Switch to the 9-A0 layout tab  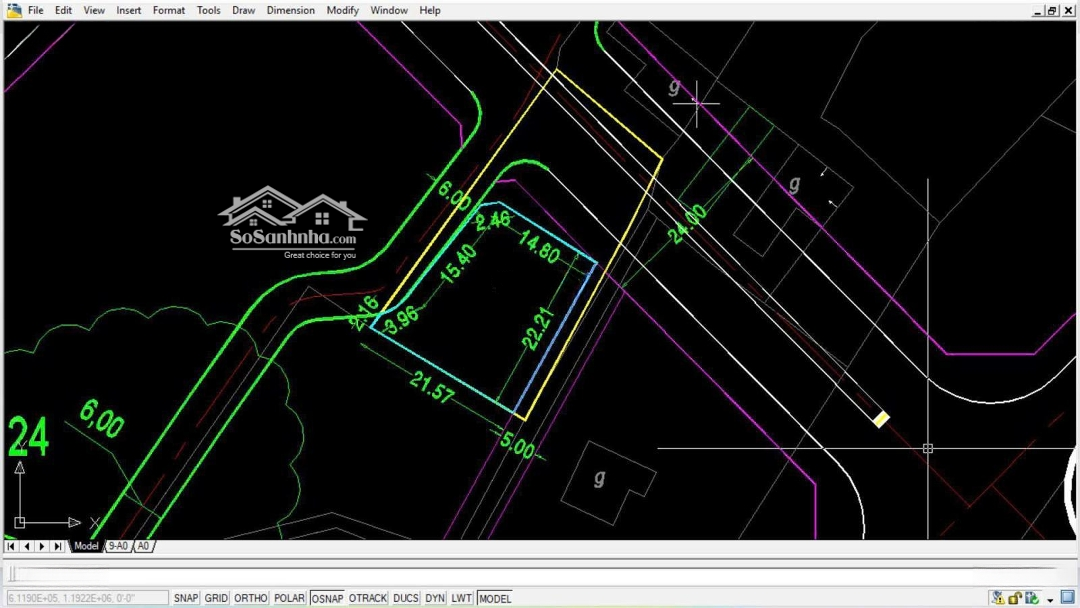click(118, 546)
